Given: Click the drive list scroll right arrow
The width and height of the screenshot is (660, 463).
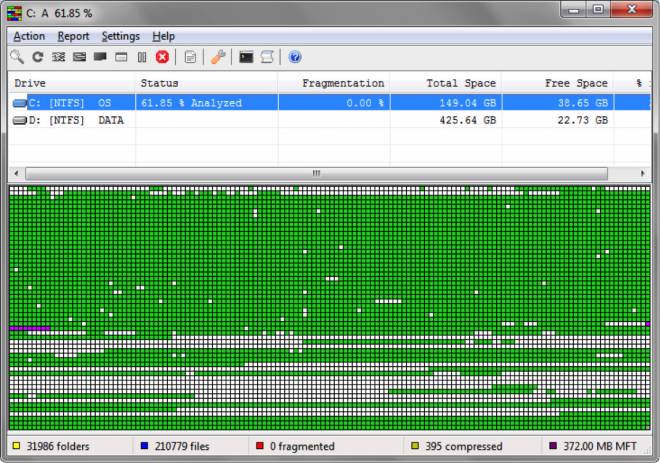Looking at the screenshot, I should (x=642, y=173).
